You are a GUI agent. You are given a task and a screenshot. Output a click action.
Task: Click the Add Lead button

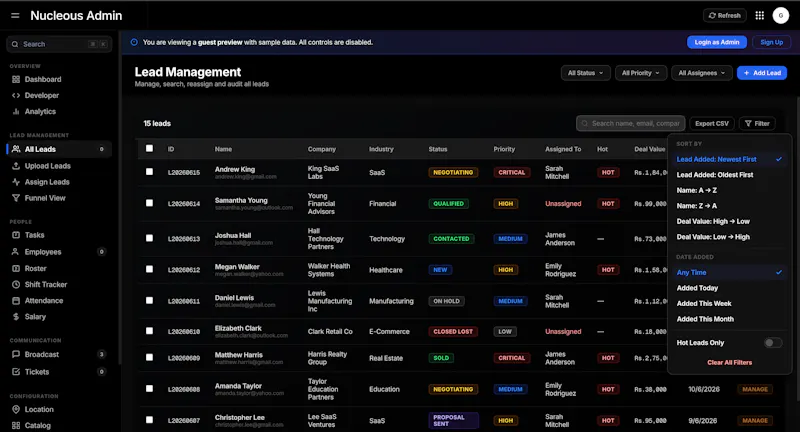(762, 73)
